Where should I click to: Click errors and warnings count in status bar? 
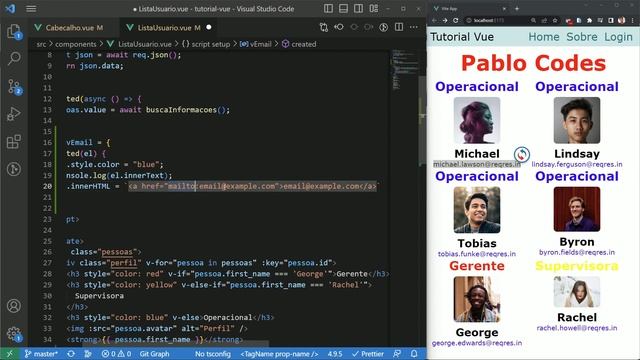pyautogui.click(x=116, y=354)
